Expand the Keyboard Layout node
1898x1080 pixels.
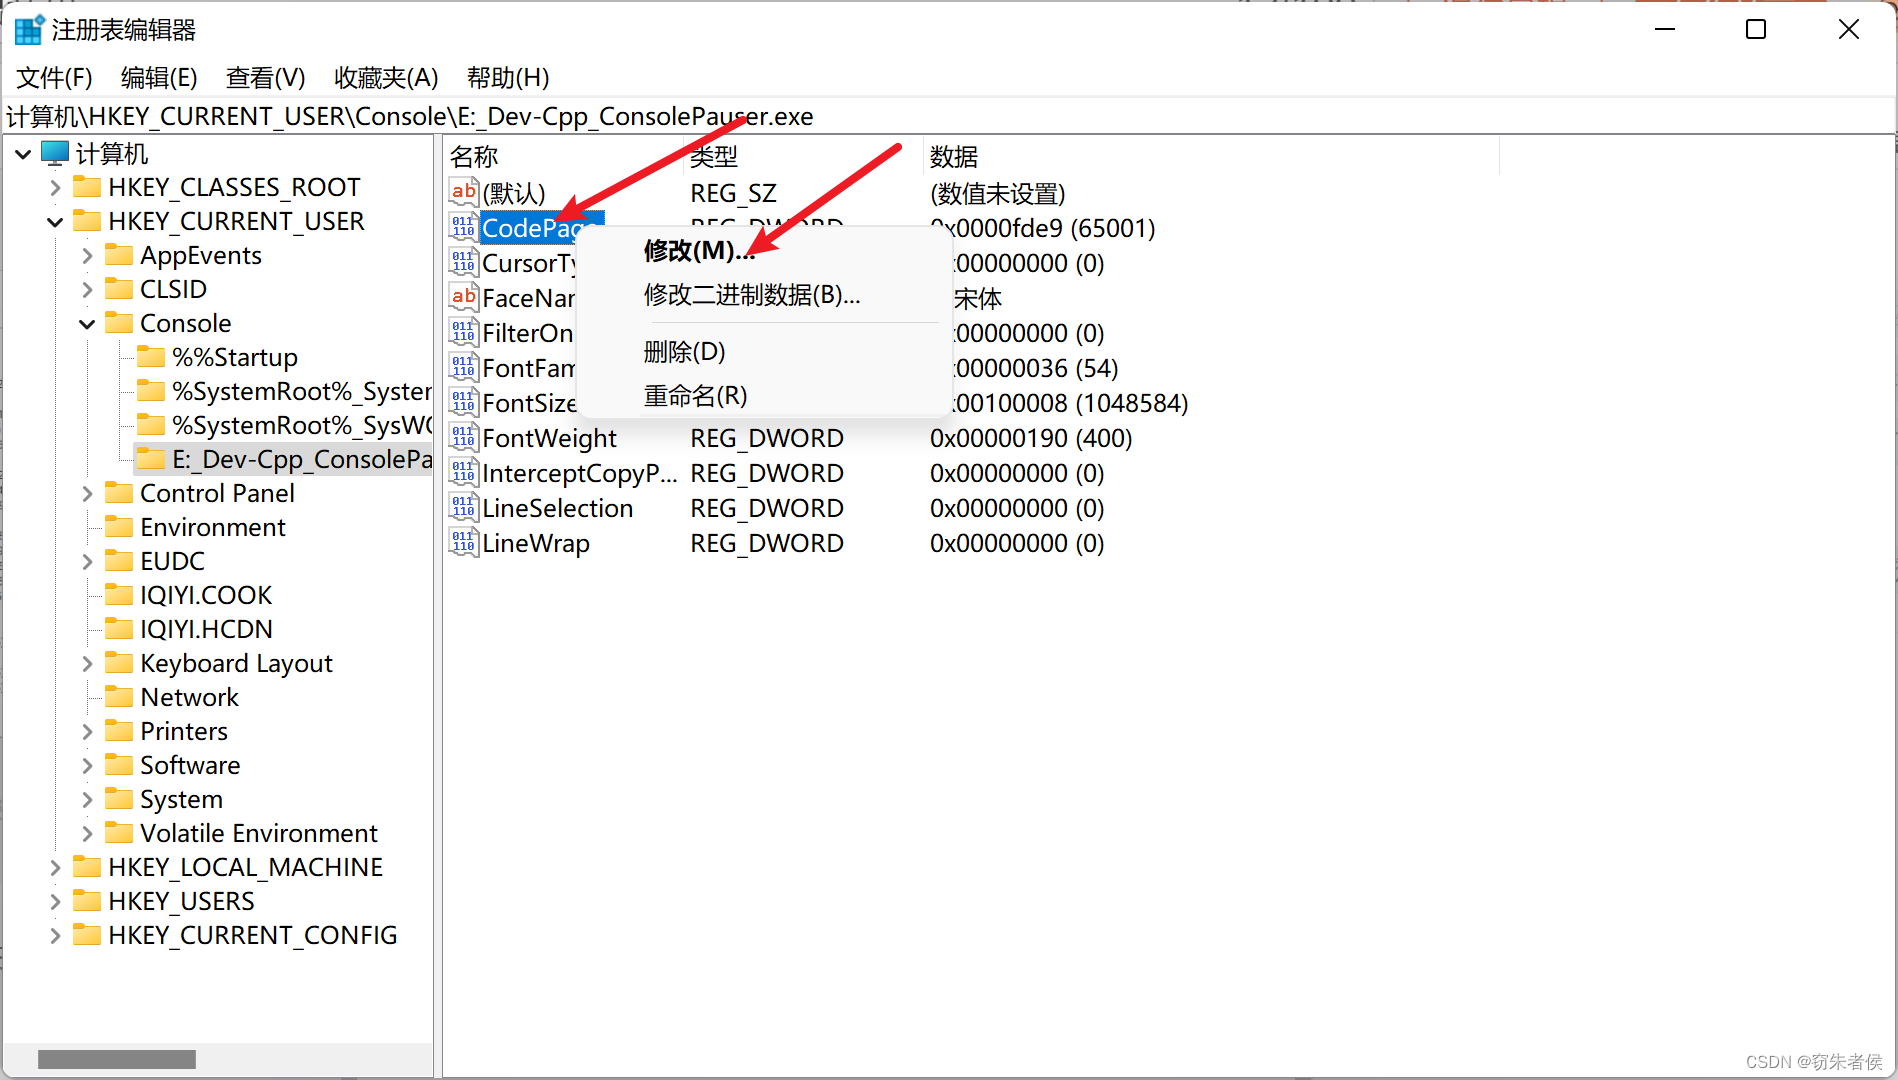[87, 663]
